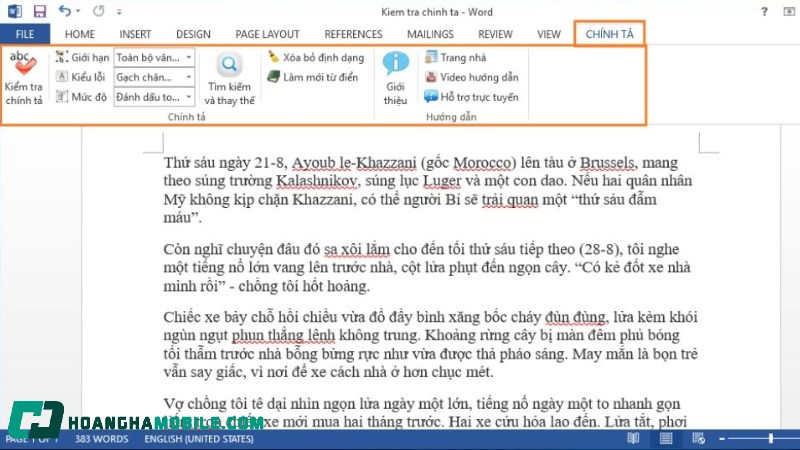The height and width of the screenshot is (450, 800).
Task: Click the Save icon in quick access toolbar
Action: pos(39,11)
